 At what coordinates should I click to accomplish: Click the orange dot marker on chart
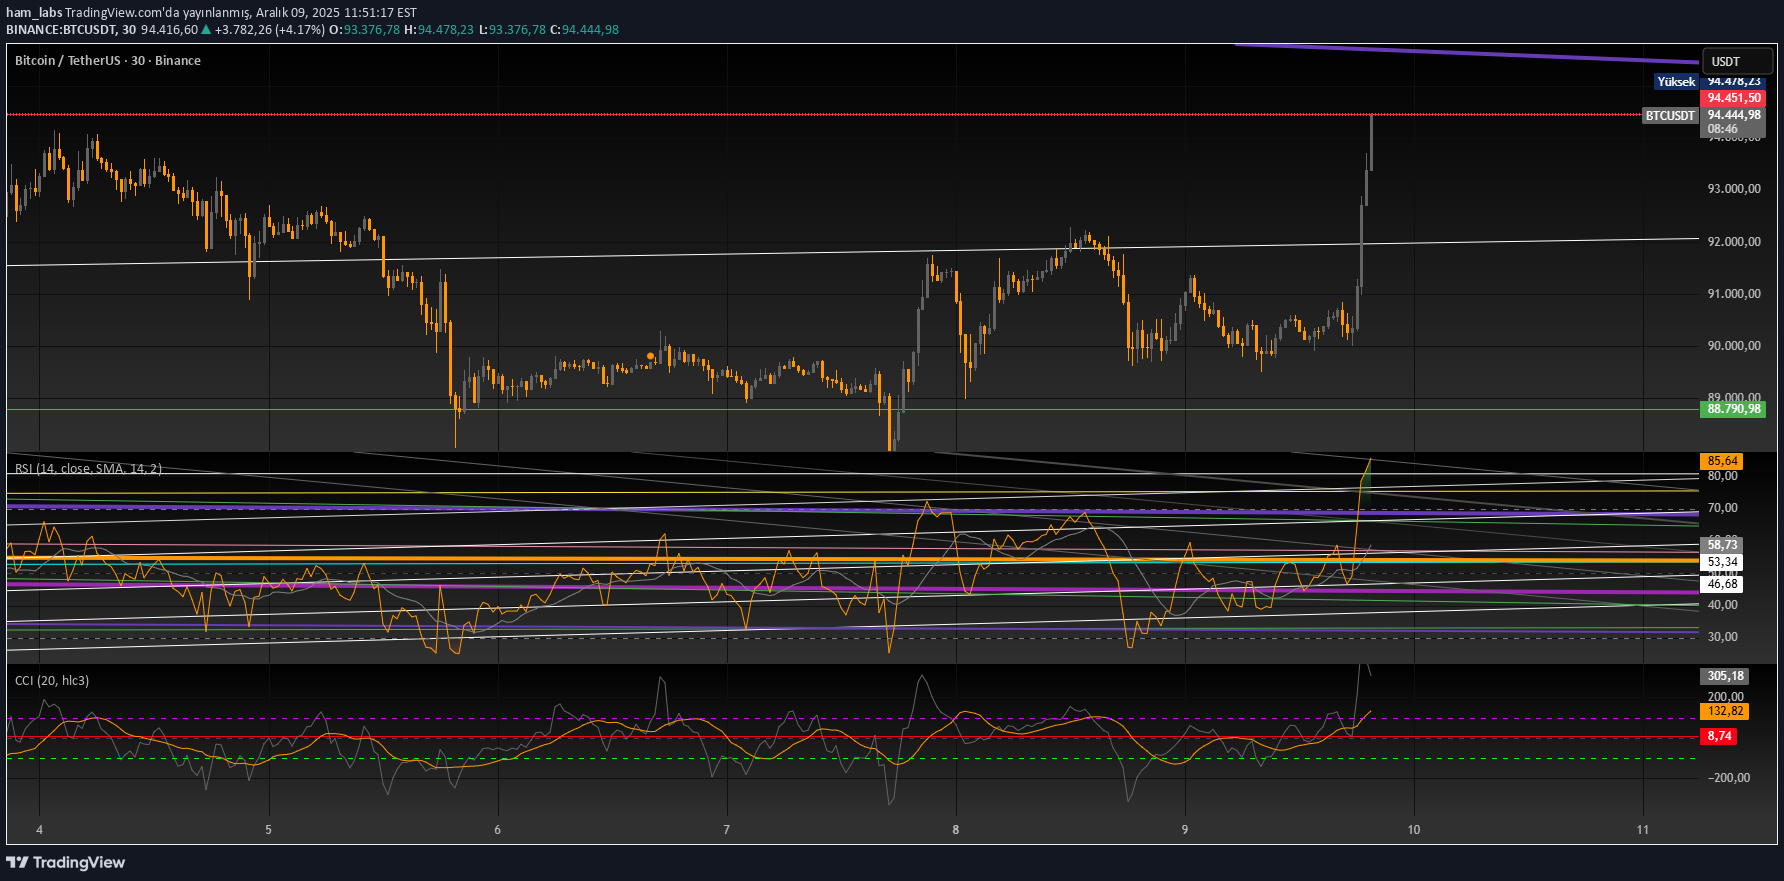click(x=651, y=356)
